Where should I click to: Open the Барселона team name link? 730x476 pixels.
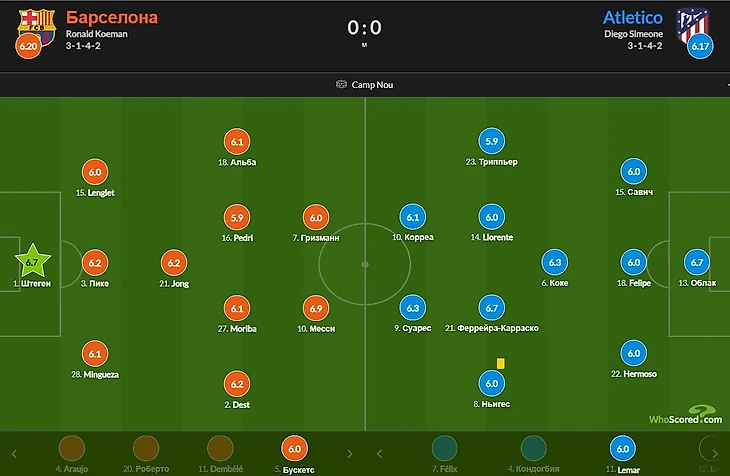112,17
